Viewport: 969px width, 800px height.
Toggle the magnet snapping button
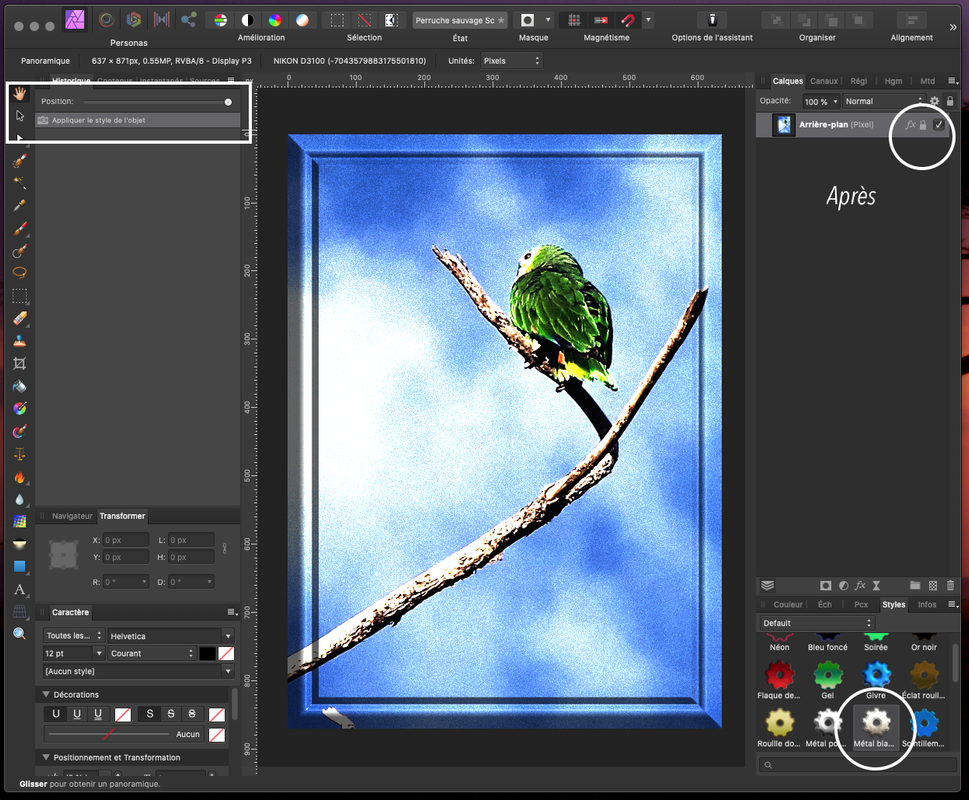coord(628,20)
